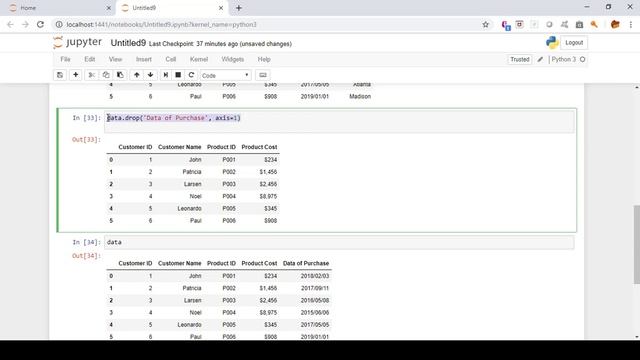Click 2015/06/06 date in Out[34] table
The image size is (640, 360).
point(315,313)
